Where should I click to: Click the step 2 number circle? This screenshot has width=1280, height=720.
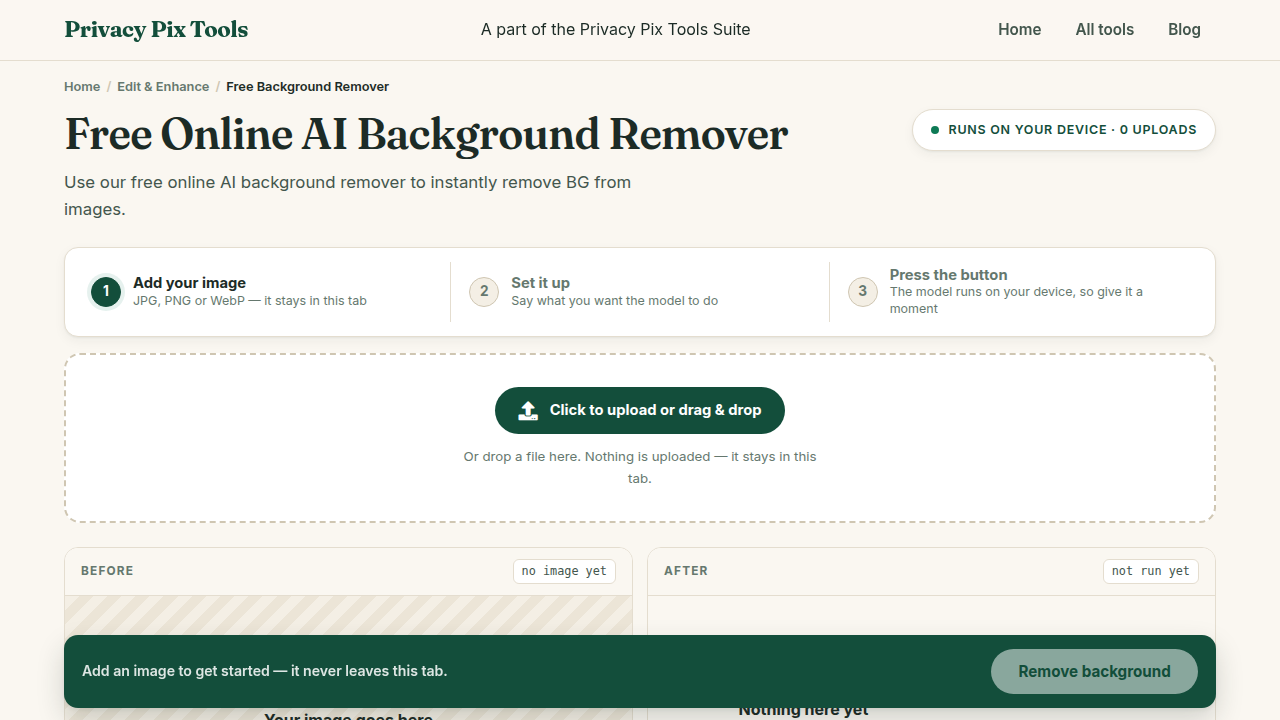(x=484, y=292)
